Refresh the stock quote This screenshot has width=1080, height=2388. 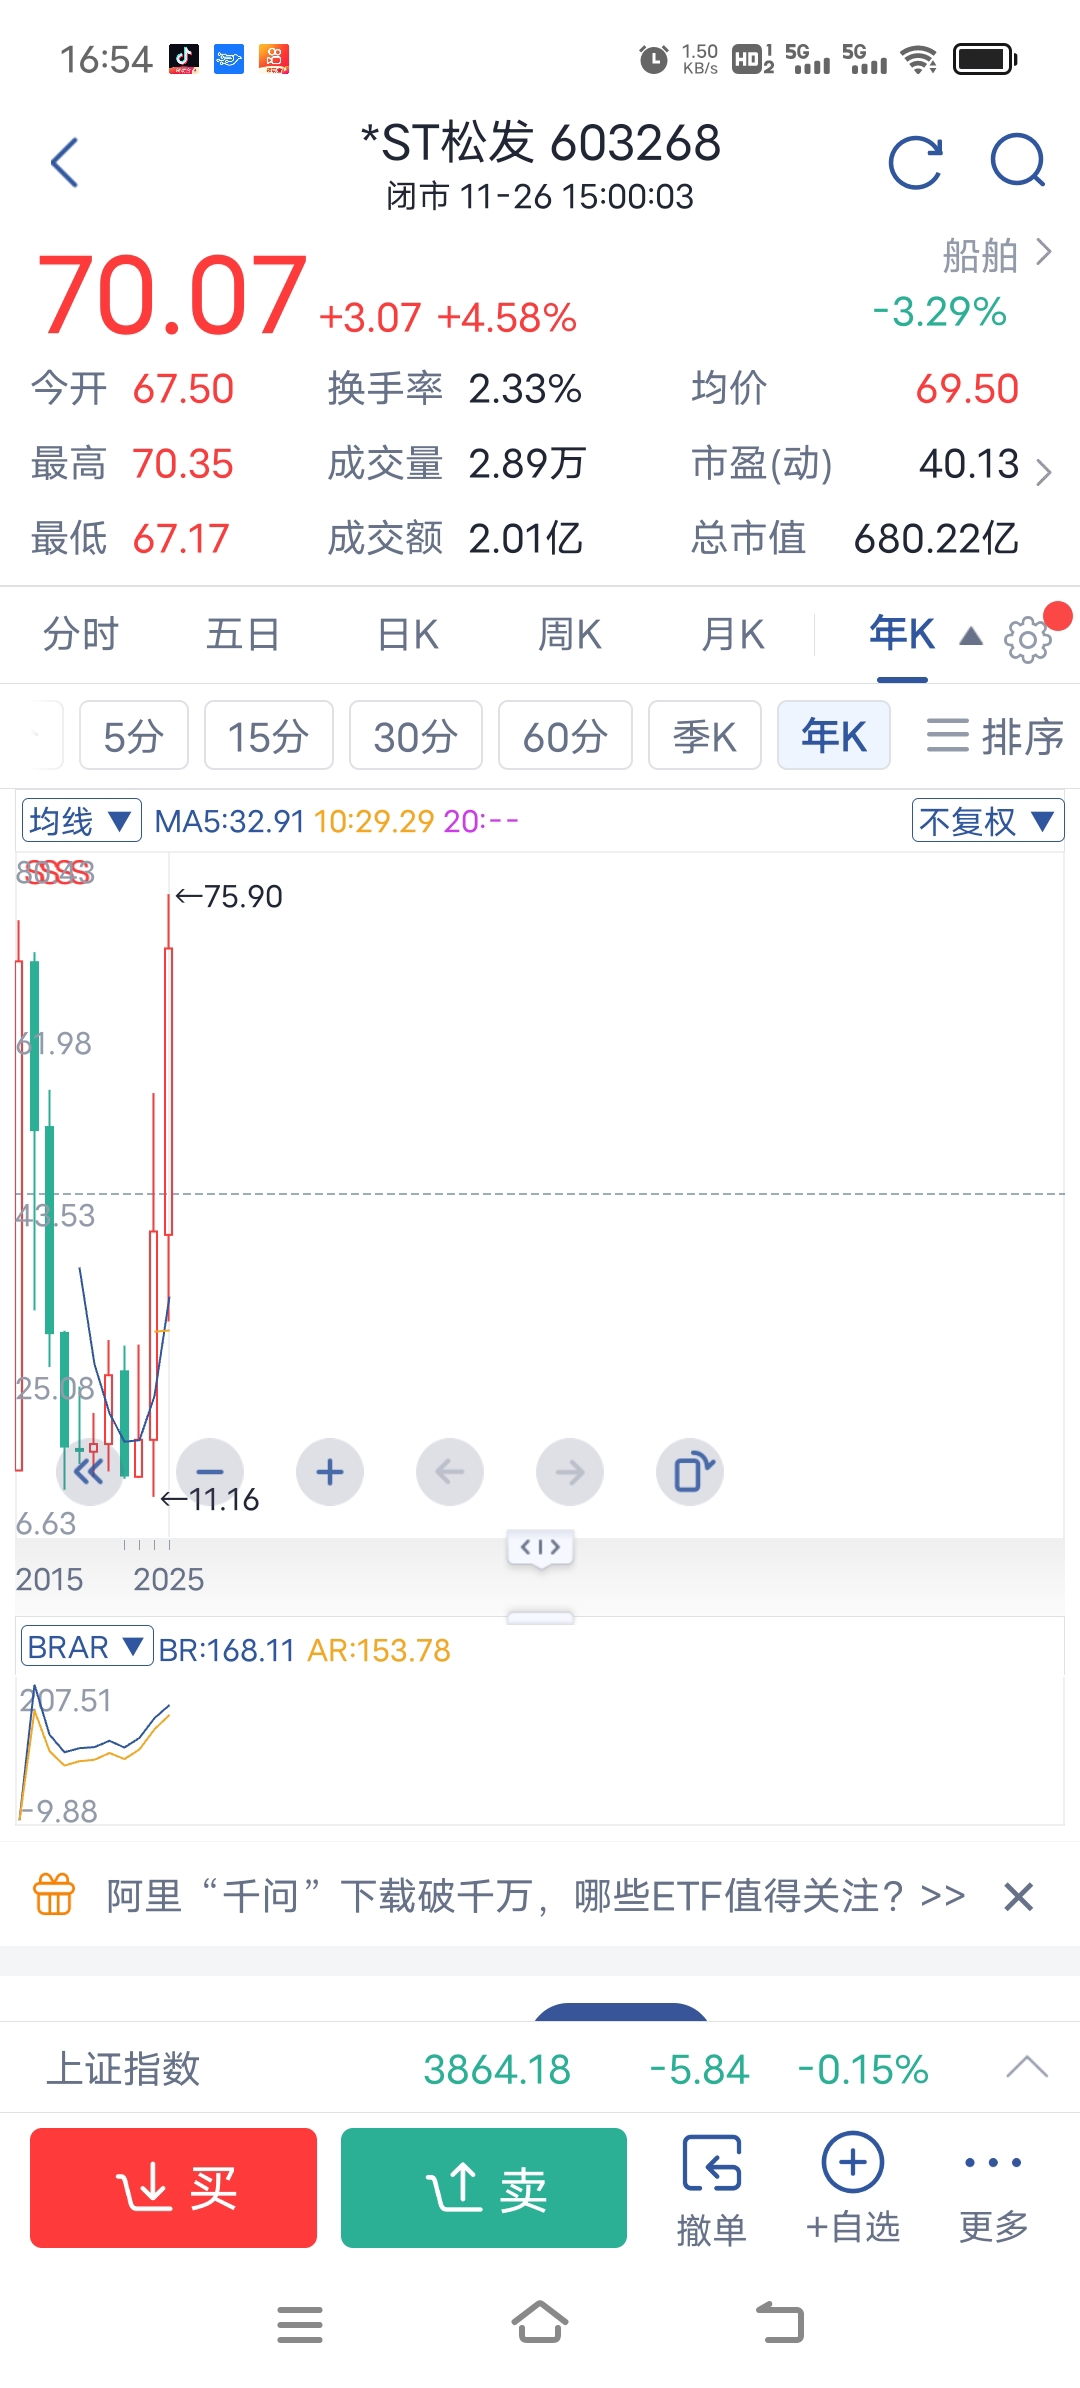pos(915,162)
